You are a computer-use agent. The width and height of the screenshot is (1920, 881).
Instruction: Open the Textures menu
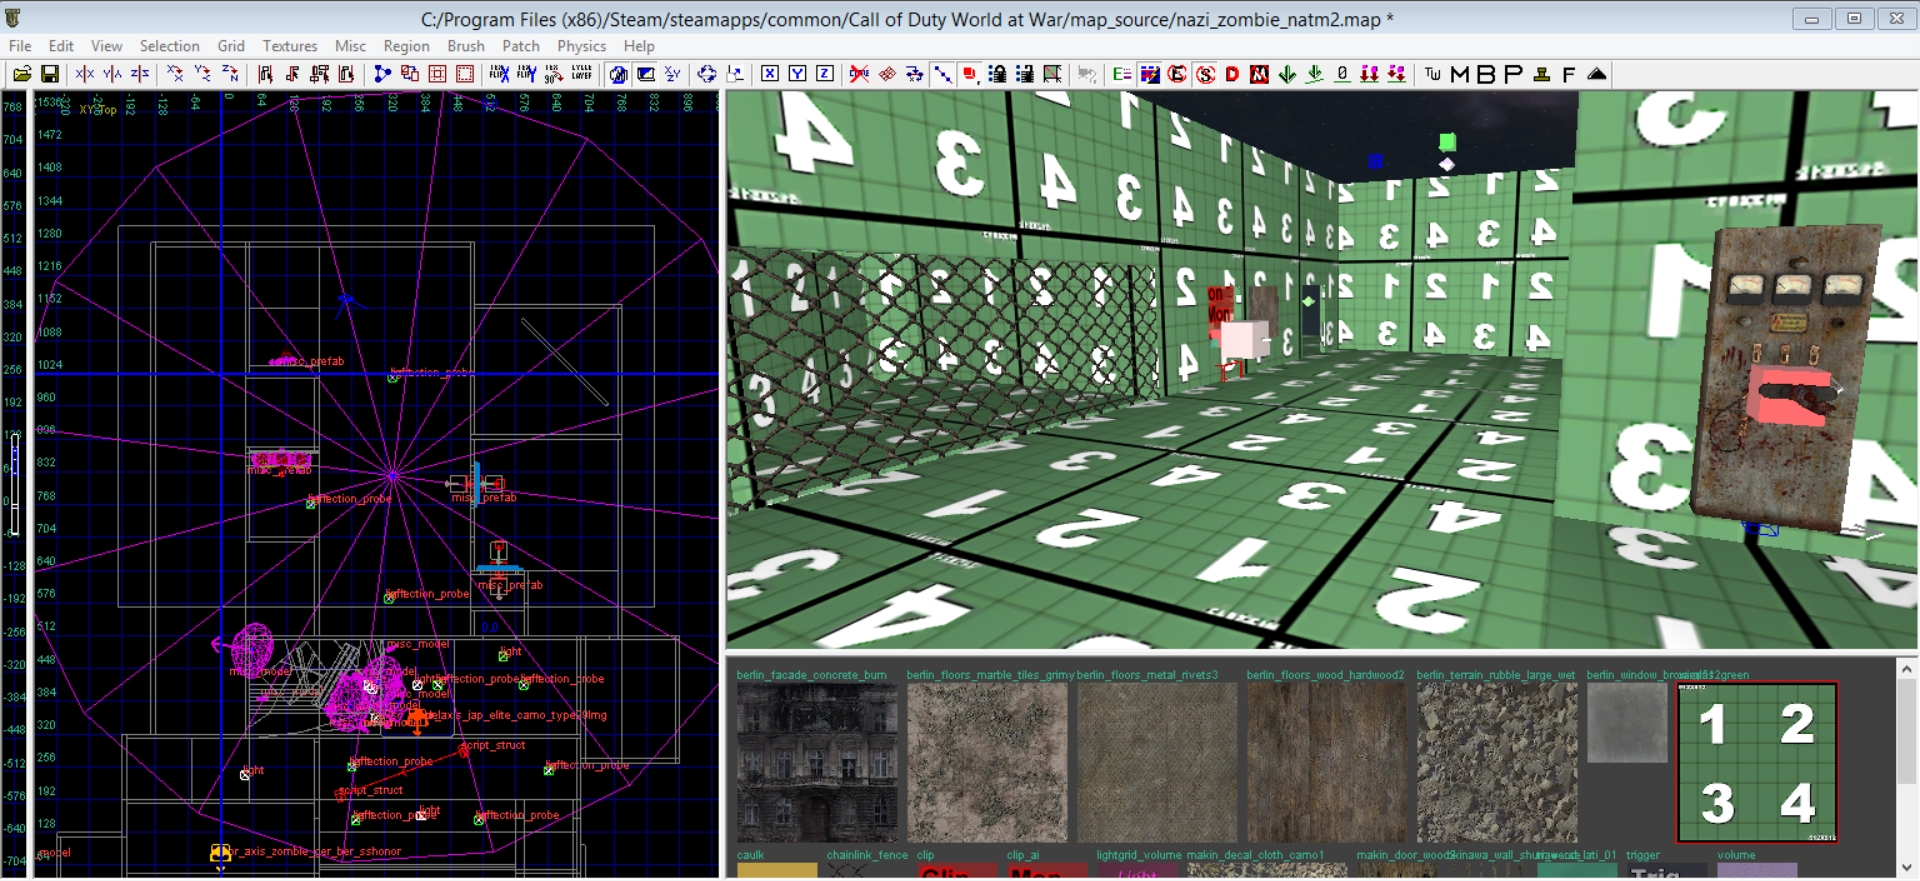[x=290, y=46]
